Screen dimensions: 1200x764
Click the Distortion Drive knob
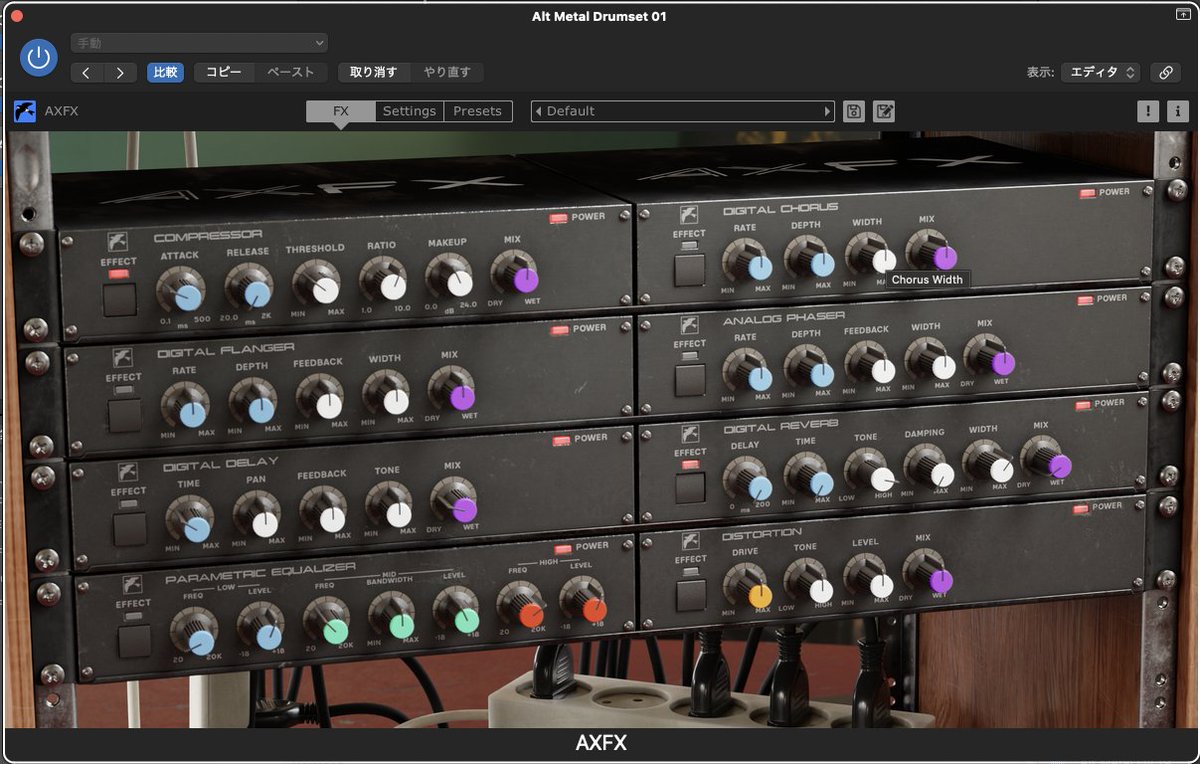[x=749, y=589]
